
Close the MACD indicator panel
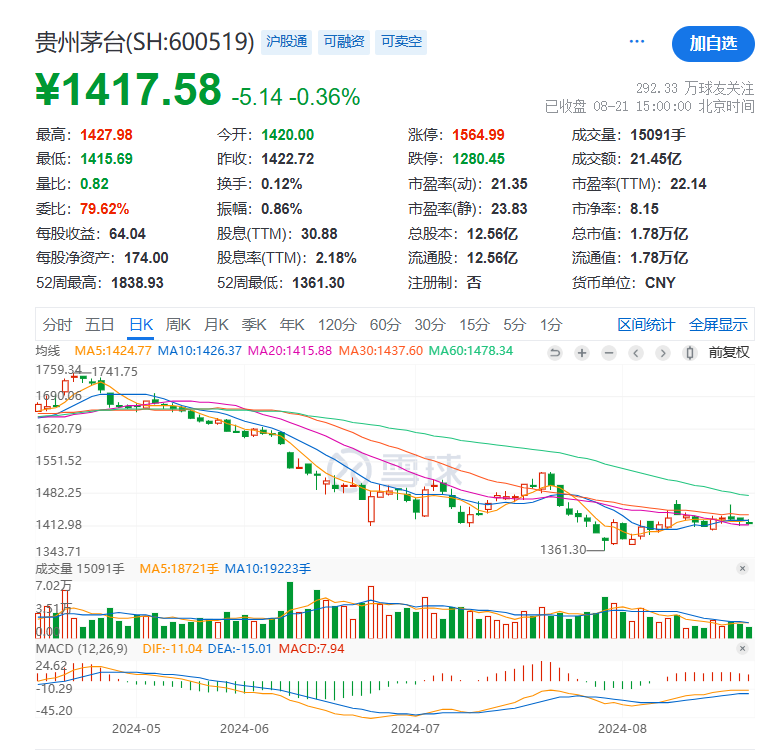743,648
